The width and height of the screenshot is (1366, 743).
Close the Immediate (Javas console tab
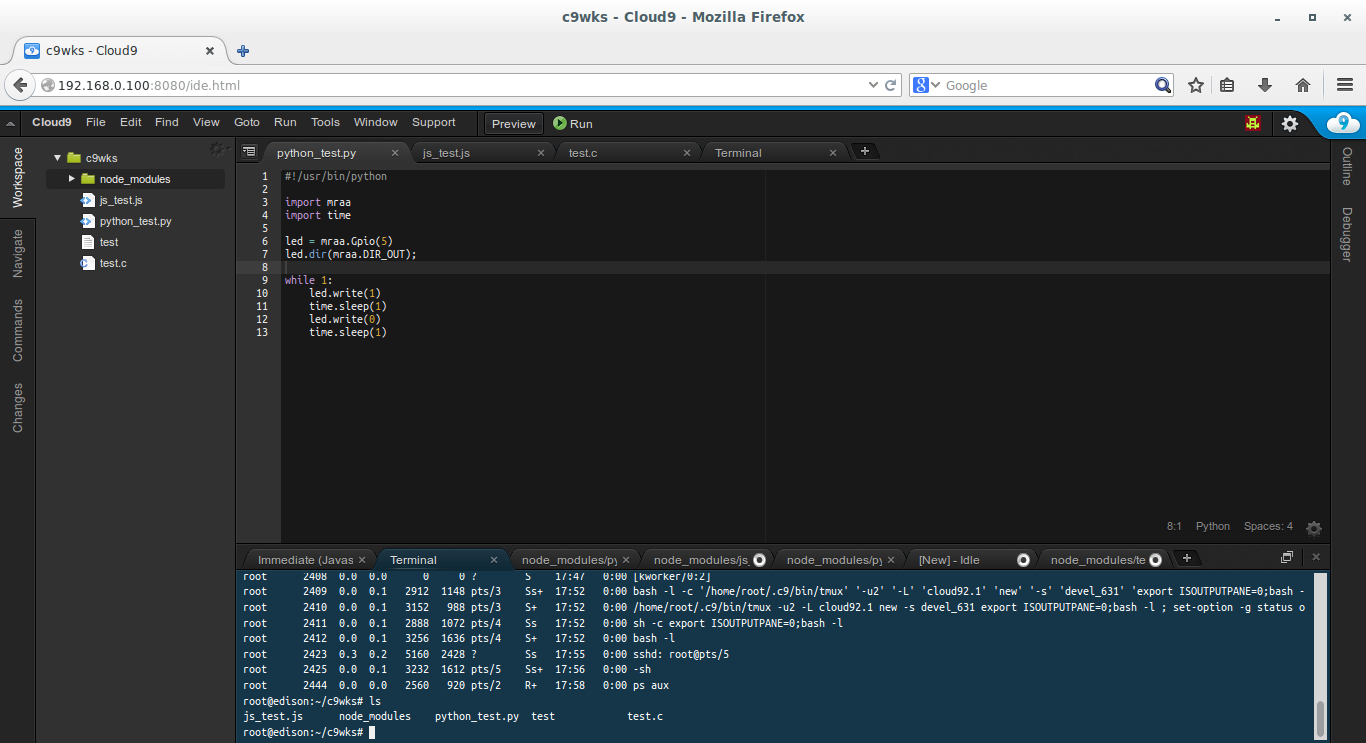tap(362, 560)
